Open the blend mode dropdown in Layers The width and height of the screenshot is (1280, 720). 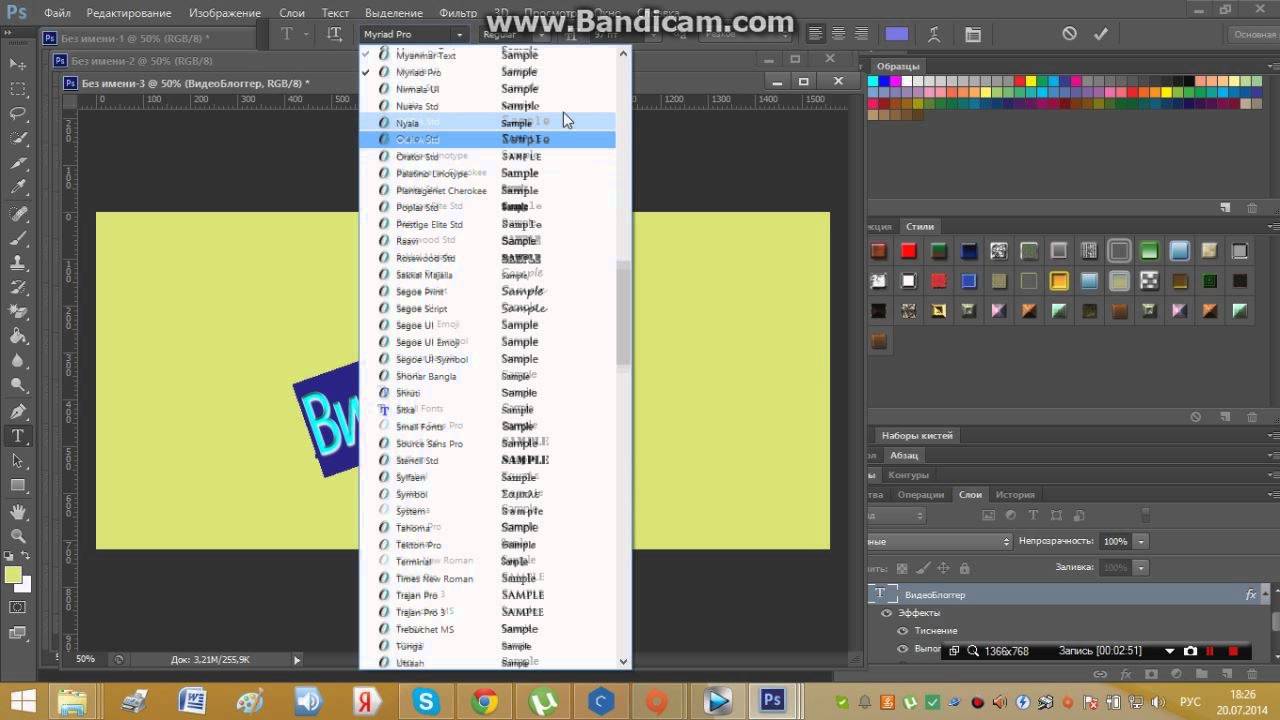(x=939, y=541)
